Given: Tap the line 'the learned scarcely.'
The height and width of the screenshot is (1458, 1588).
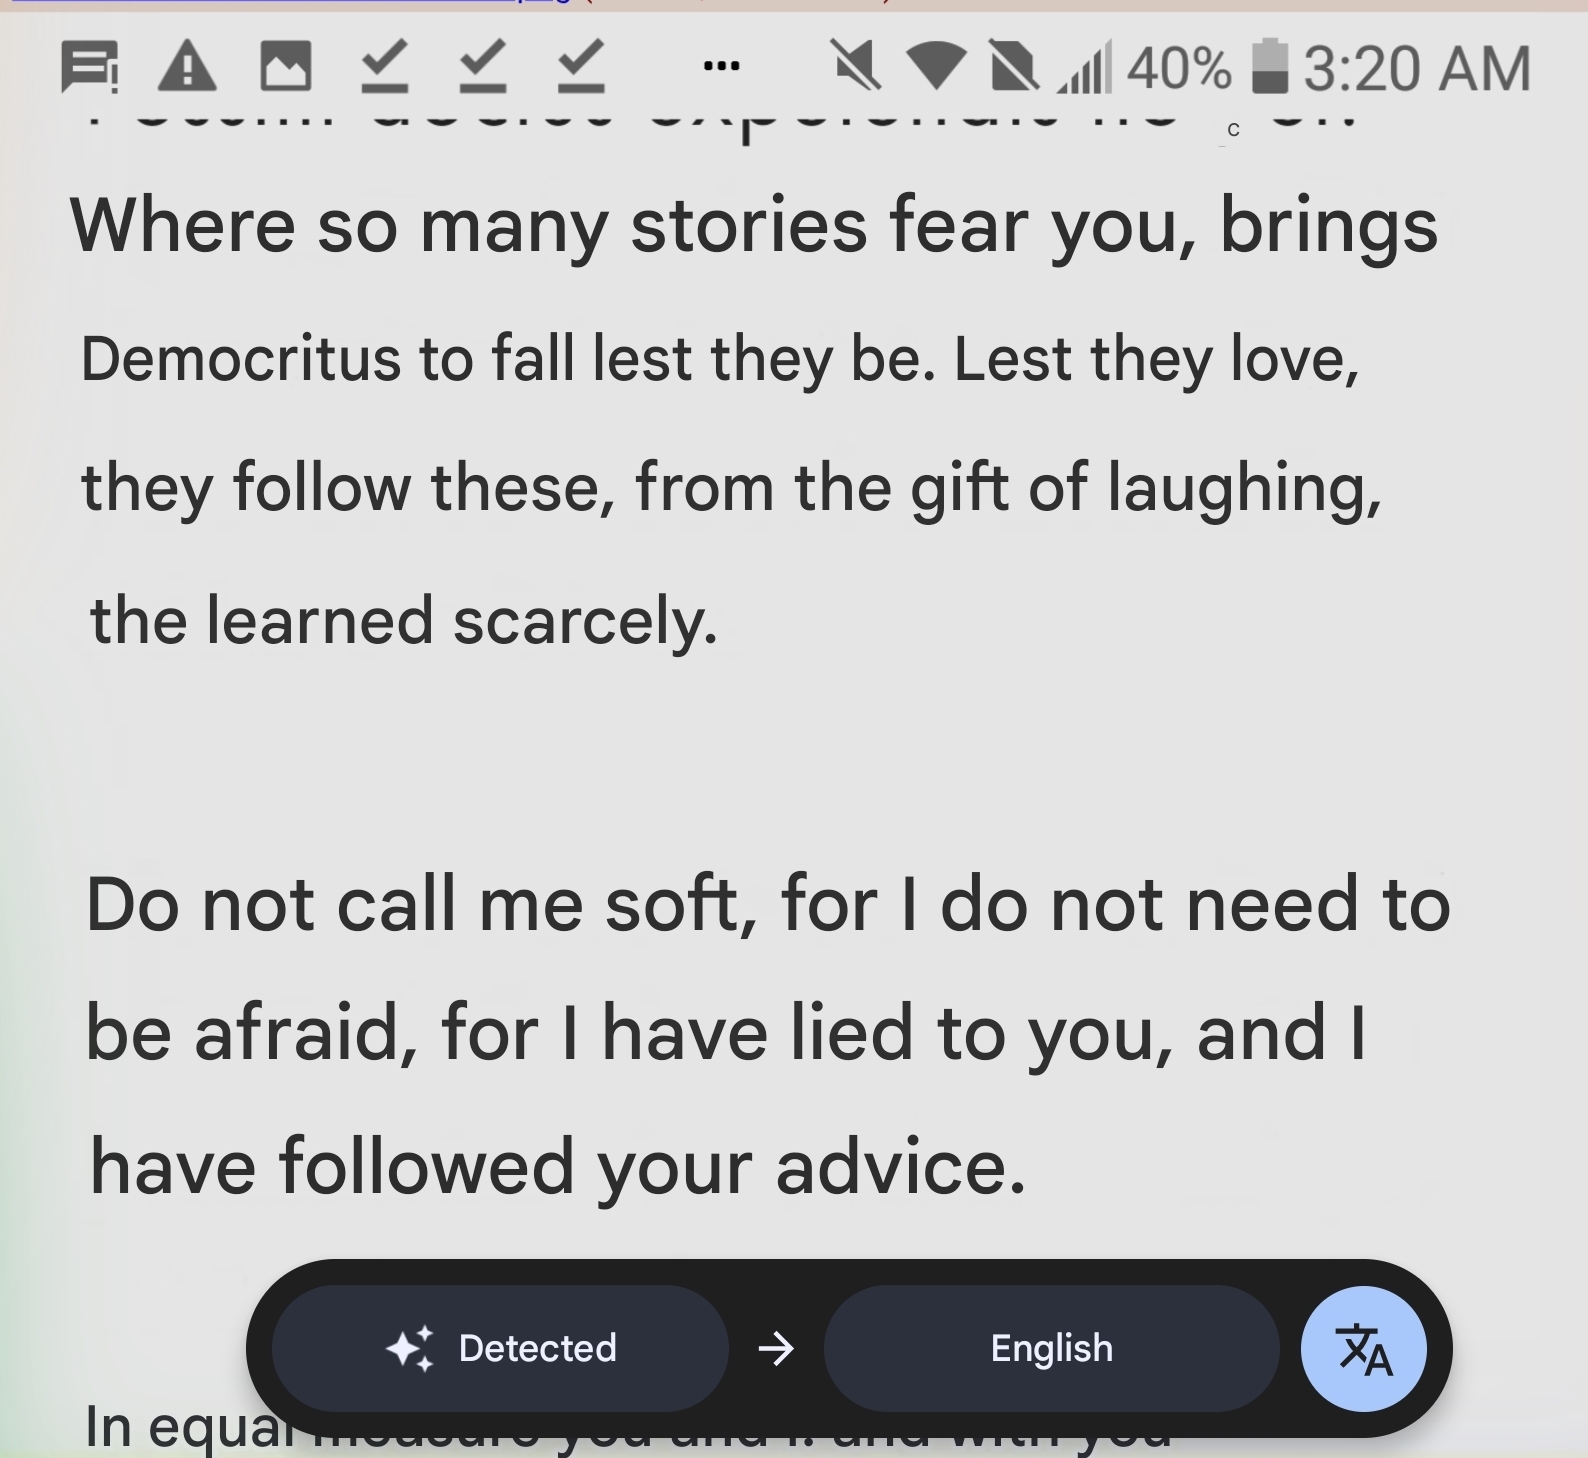Looking at the screenshot, I should click(404, 621).
